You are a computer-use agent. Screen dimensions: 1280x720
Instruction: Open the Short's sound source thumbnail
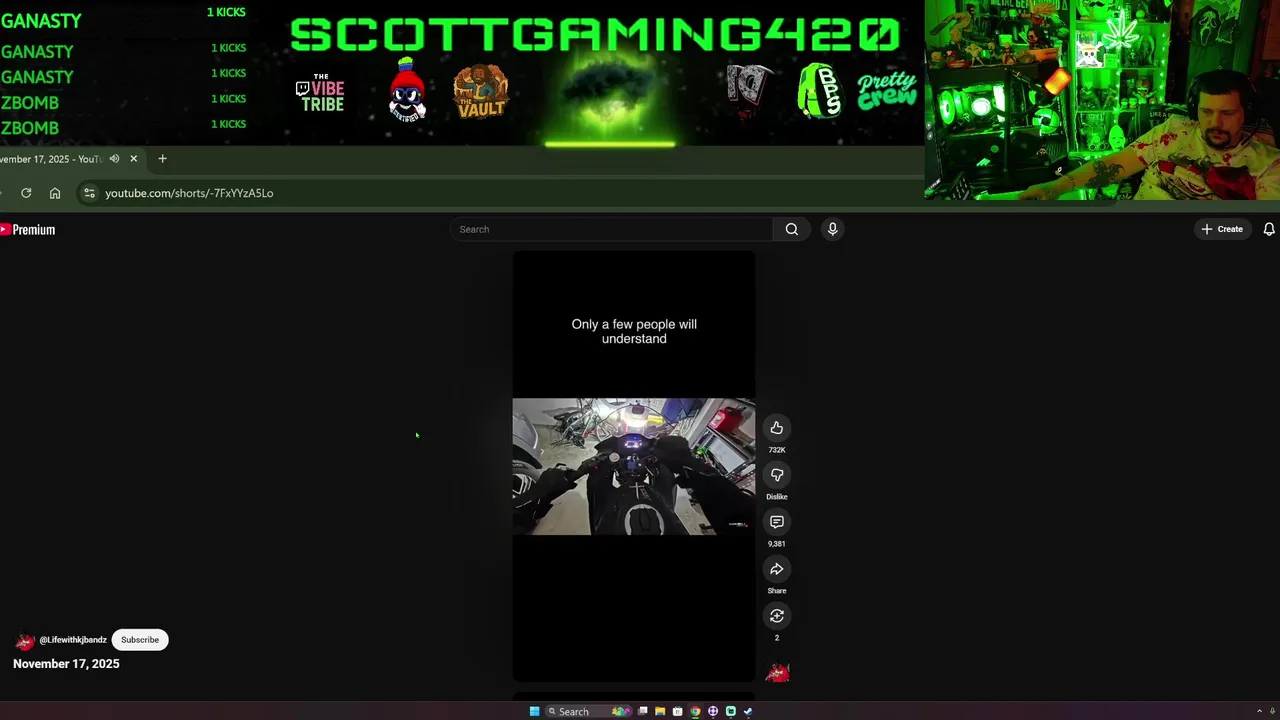pyautogui.click(x=777, y=673)
